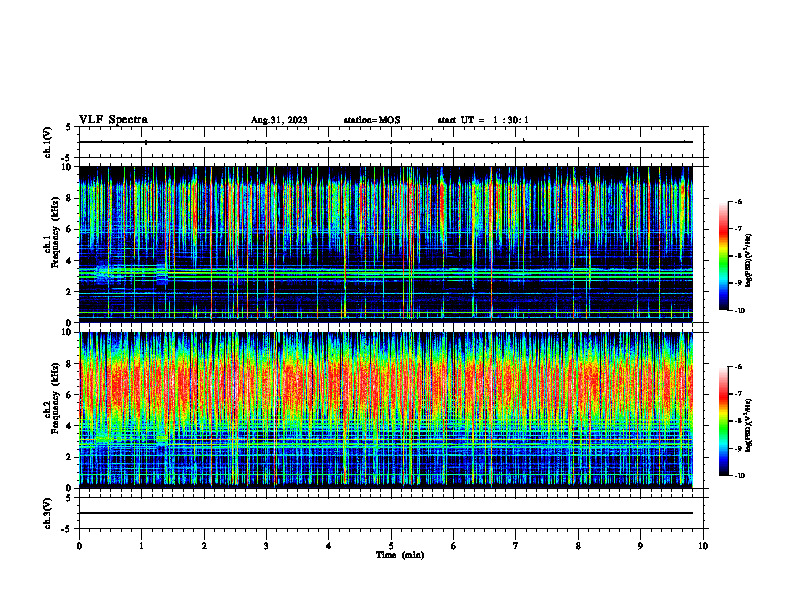Click the ch.2 color bar "-6" label

point(738,367)
